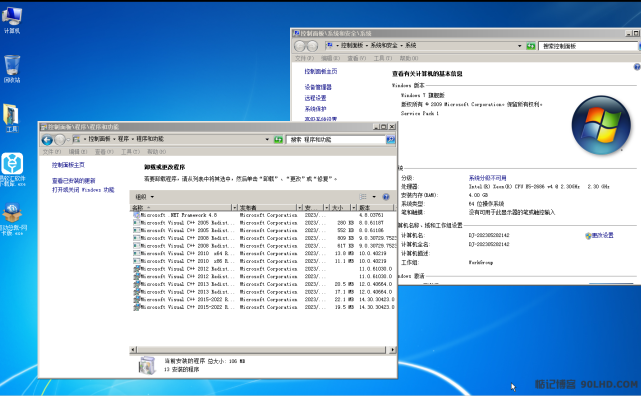Click the WorkGroup workgroup value

(481, 262)
